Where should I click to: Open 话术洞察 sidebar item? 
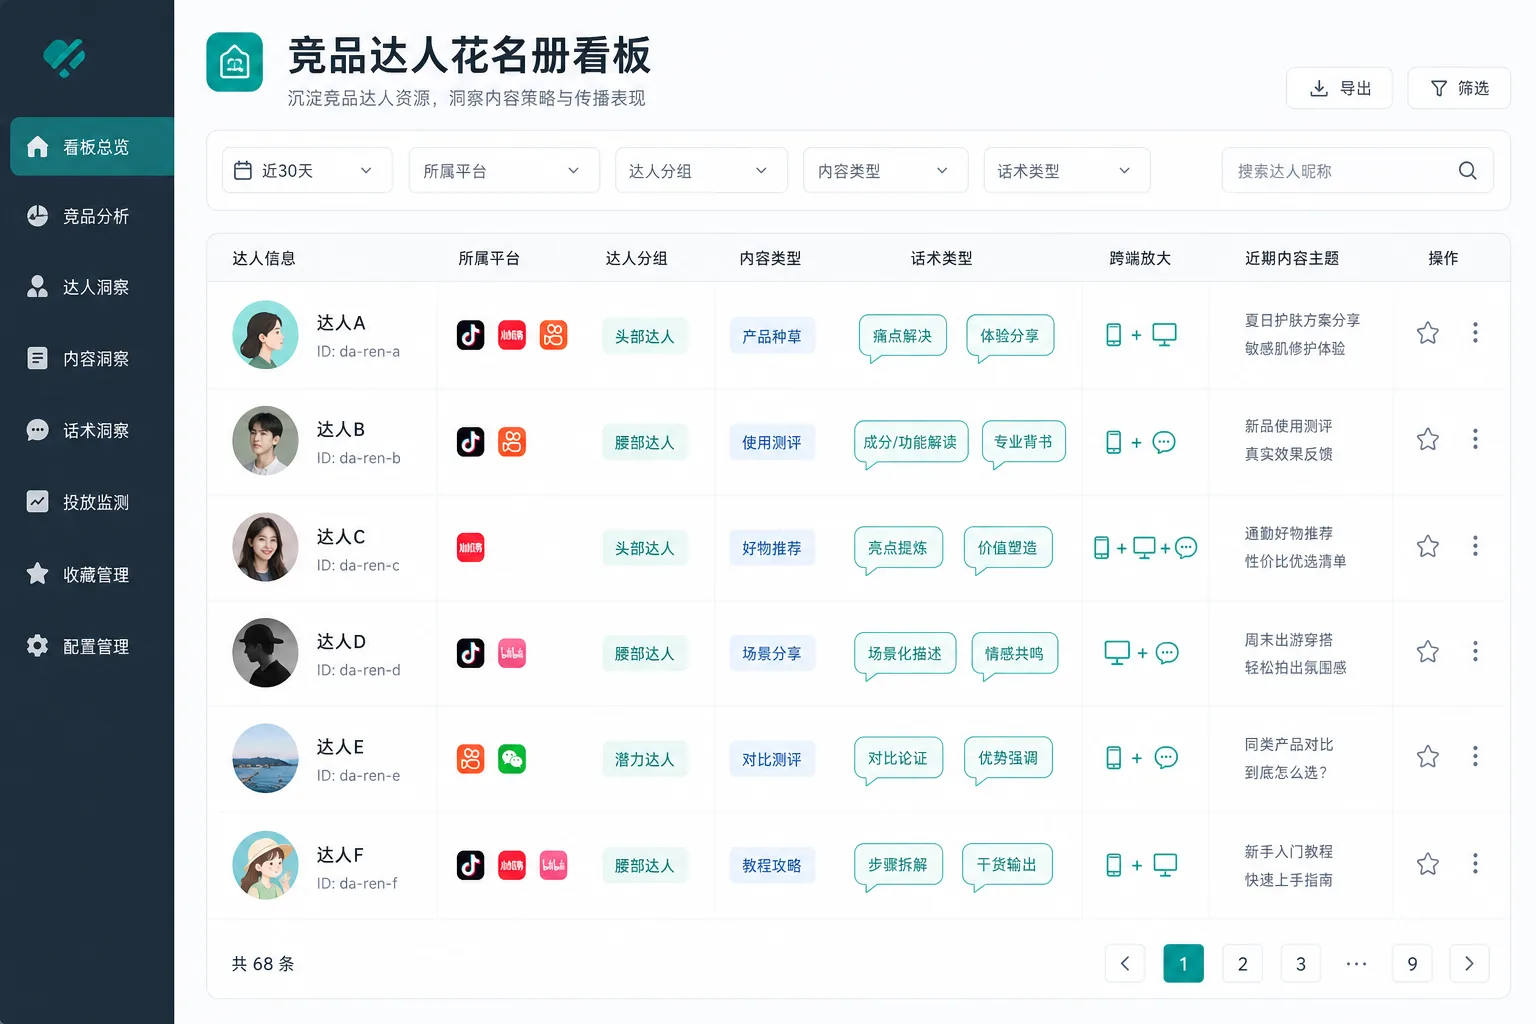pos(92,430)
